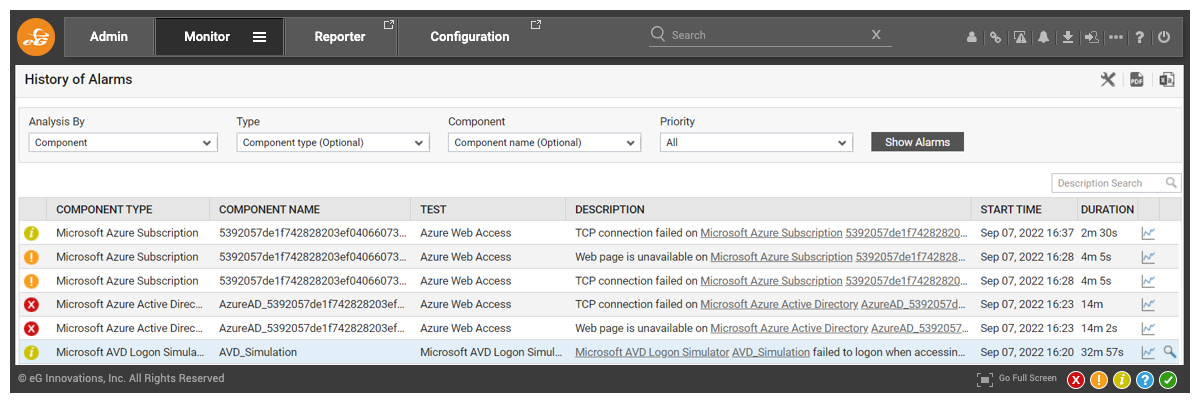
Task: Open the Component name (Optional) dropdown
Action: coord(544,143)
